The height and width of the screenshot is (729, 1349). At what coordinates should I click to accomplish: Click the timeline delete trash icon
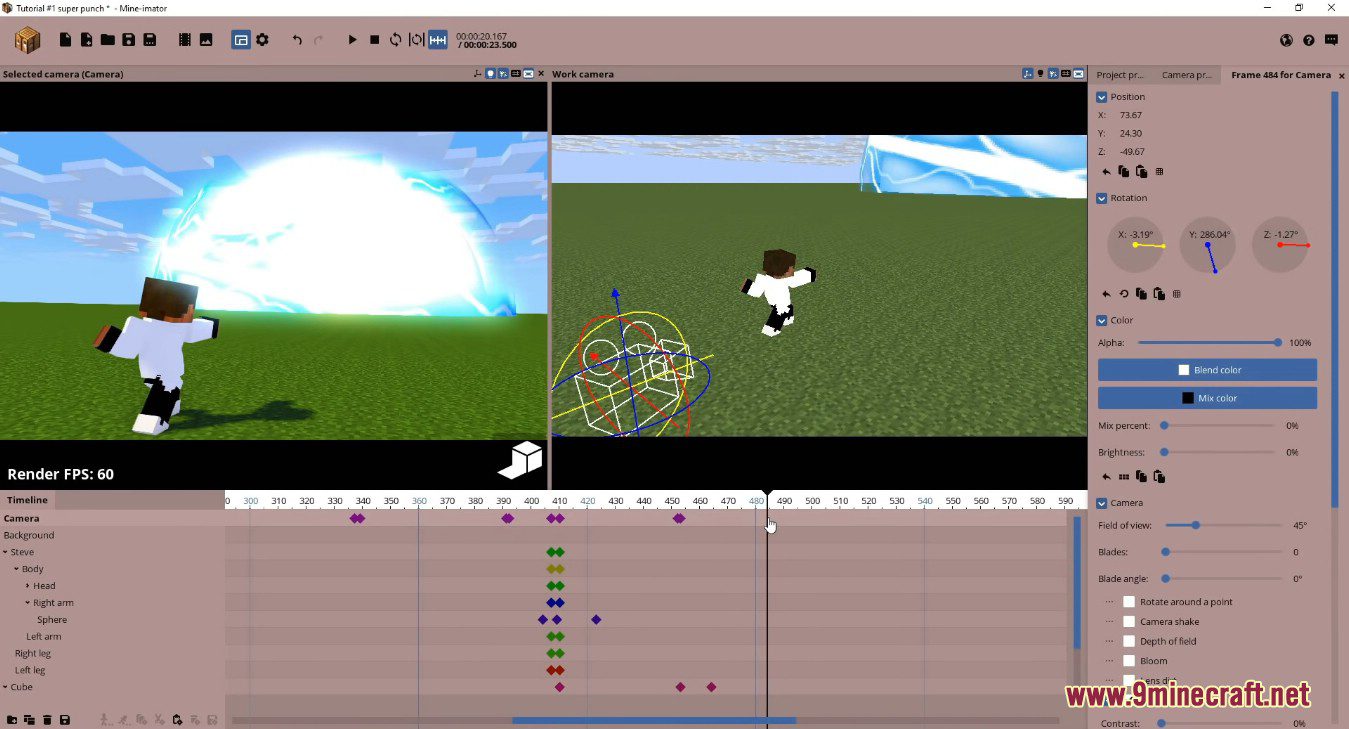point(47,720)
